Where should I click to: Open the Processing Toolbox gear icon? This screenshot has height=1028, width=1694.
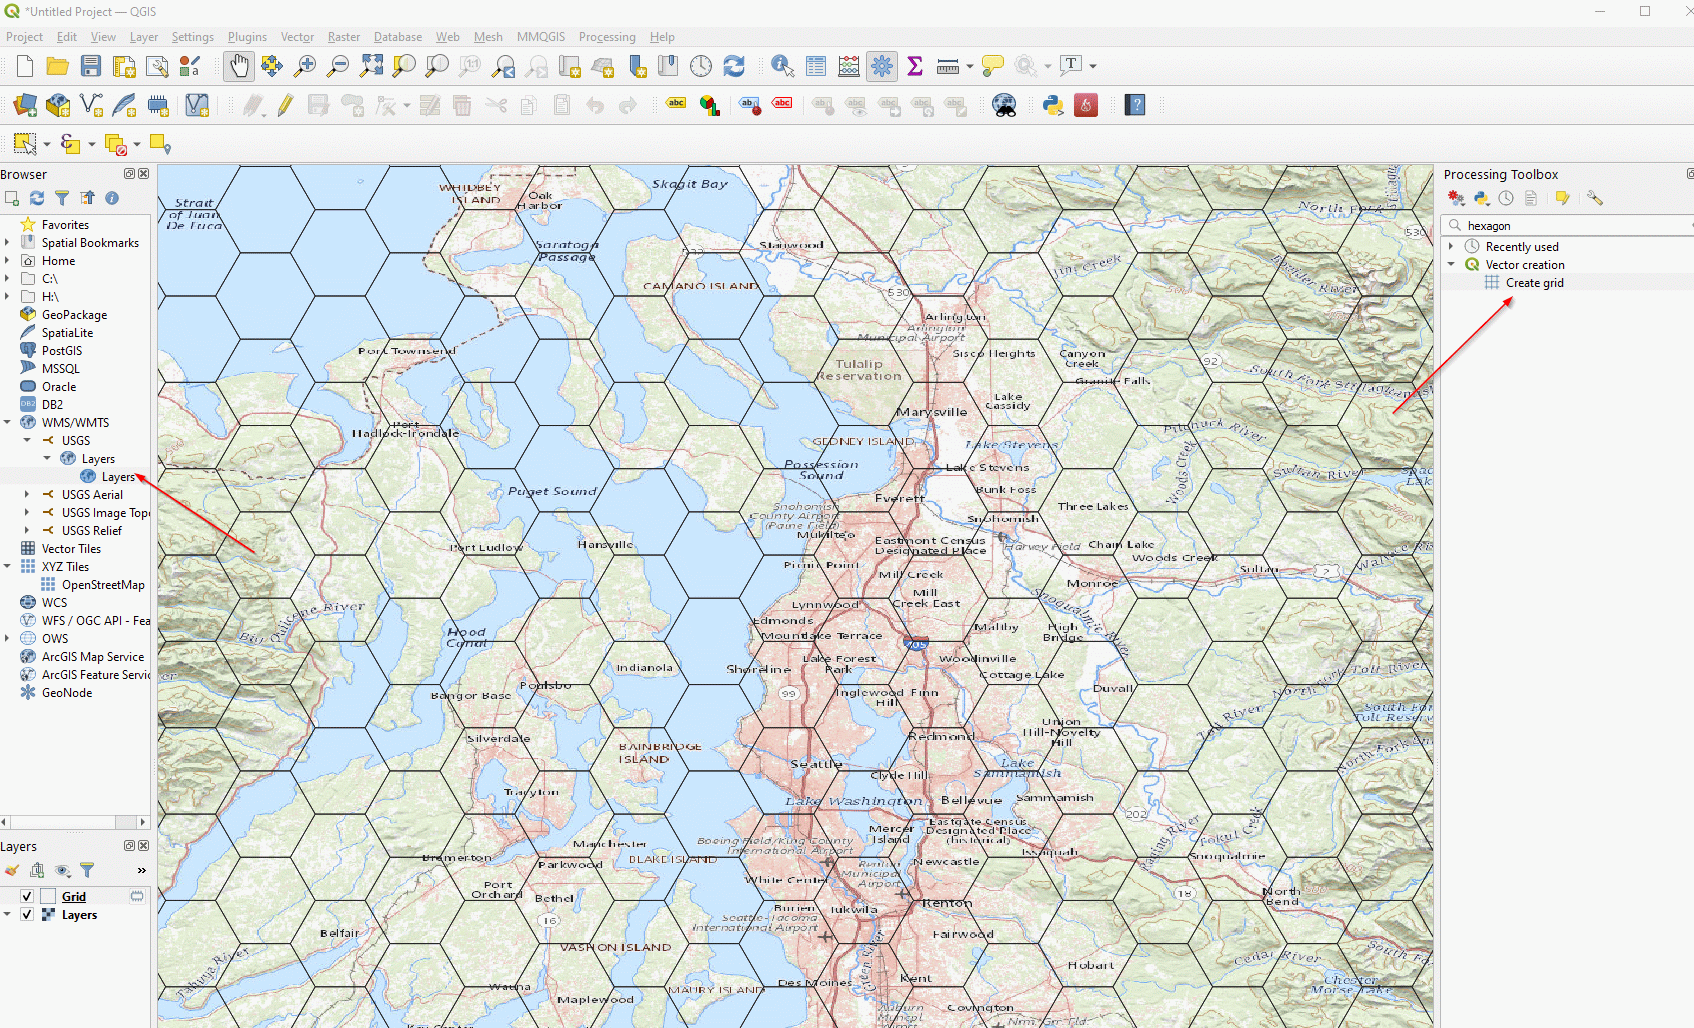(882, 66)
